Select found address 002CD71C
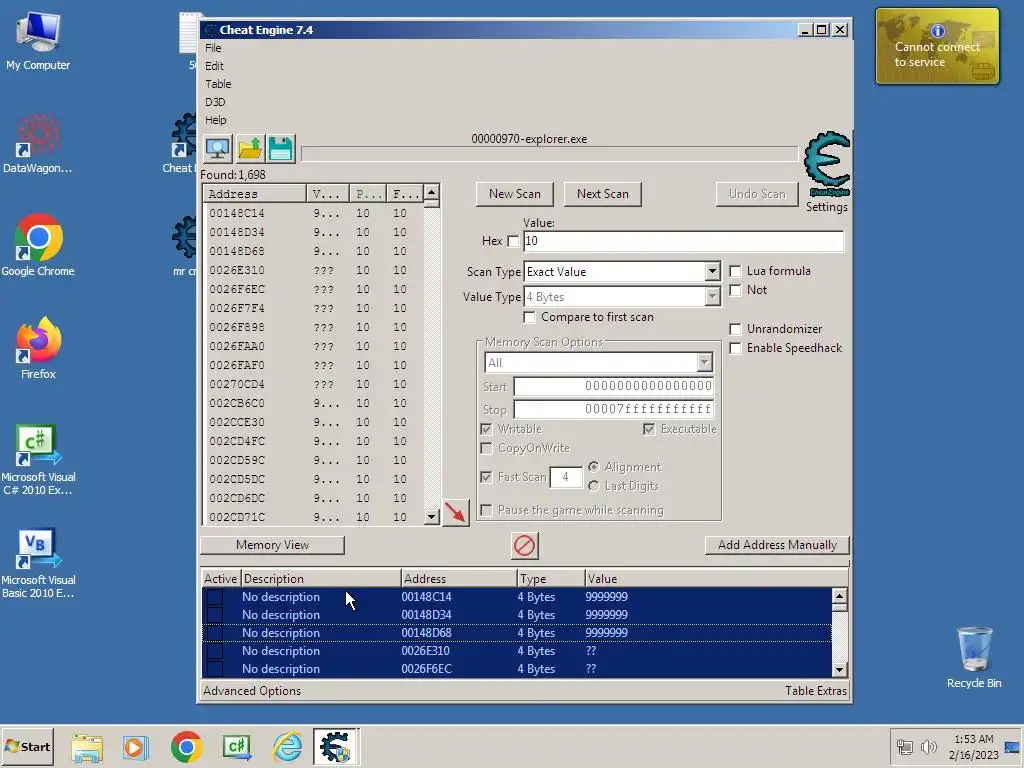Screen dimensions: 1024x768 pyautogui.click(x=312, y=517)
